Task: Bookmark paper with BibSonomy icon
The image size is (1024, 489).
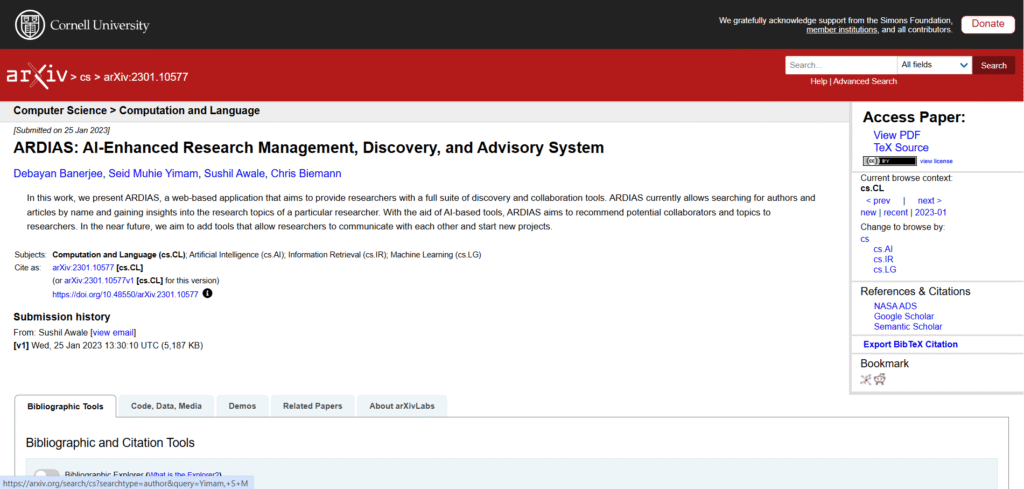Action: click(x=866, y=379)
